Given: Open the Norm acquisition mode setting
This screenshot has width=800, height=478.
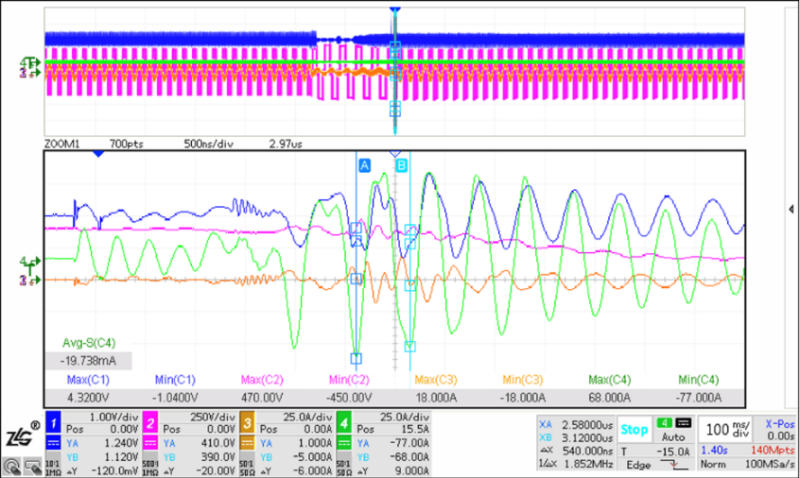Looking at the screenshot, I should tap(712, 465).
